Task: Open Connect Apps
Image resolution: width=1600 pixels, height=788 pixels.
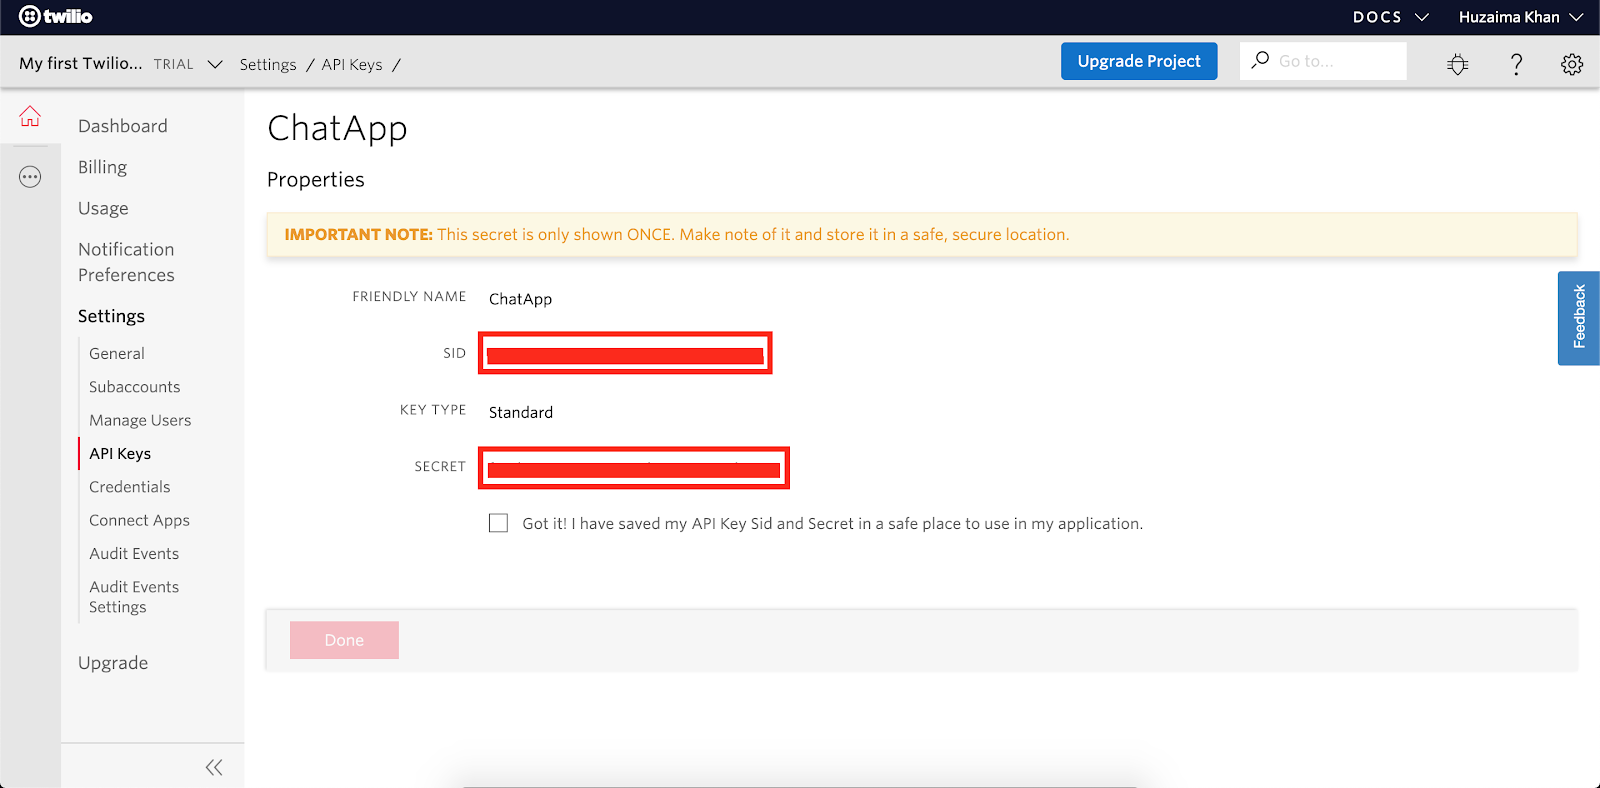Action: coord(139,520)
